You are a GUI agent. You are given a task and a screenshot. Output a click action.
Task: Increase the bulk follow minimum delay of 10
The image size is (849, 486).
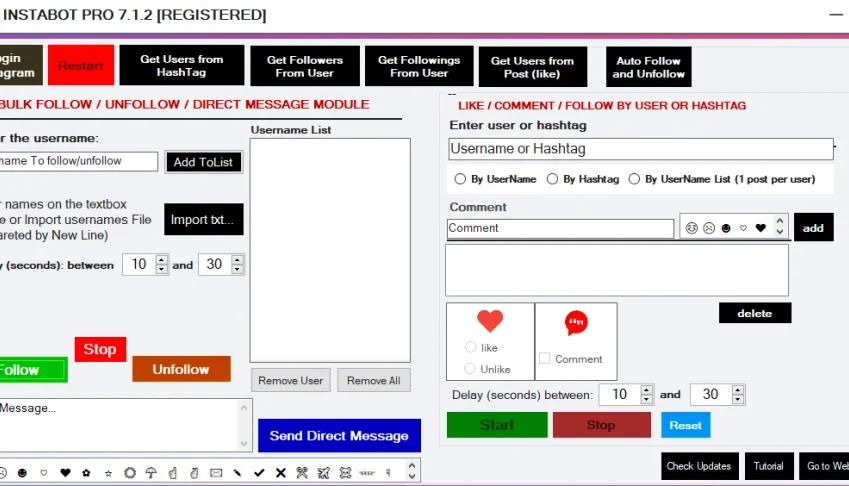[161, 260]
